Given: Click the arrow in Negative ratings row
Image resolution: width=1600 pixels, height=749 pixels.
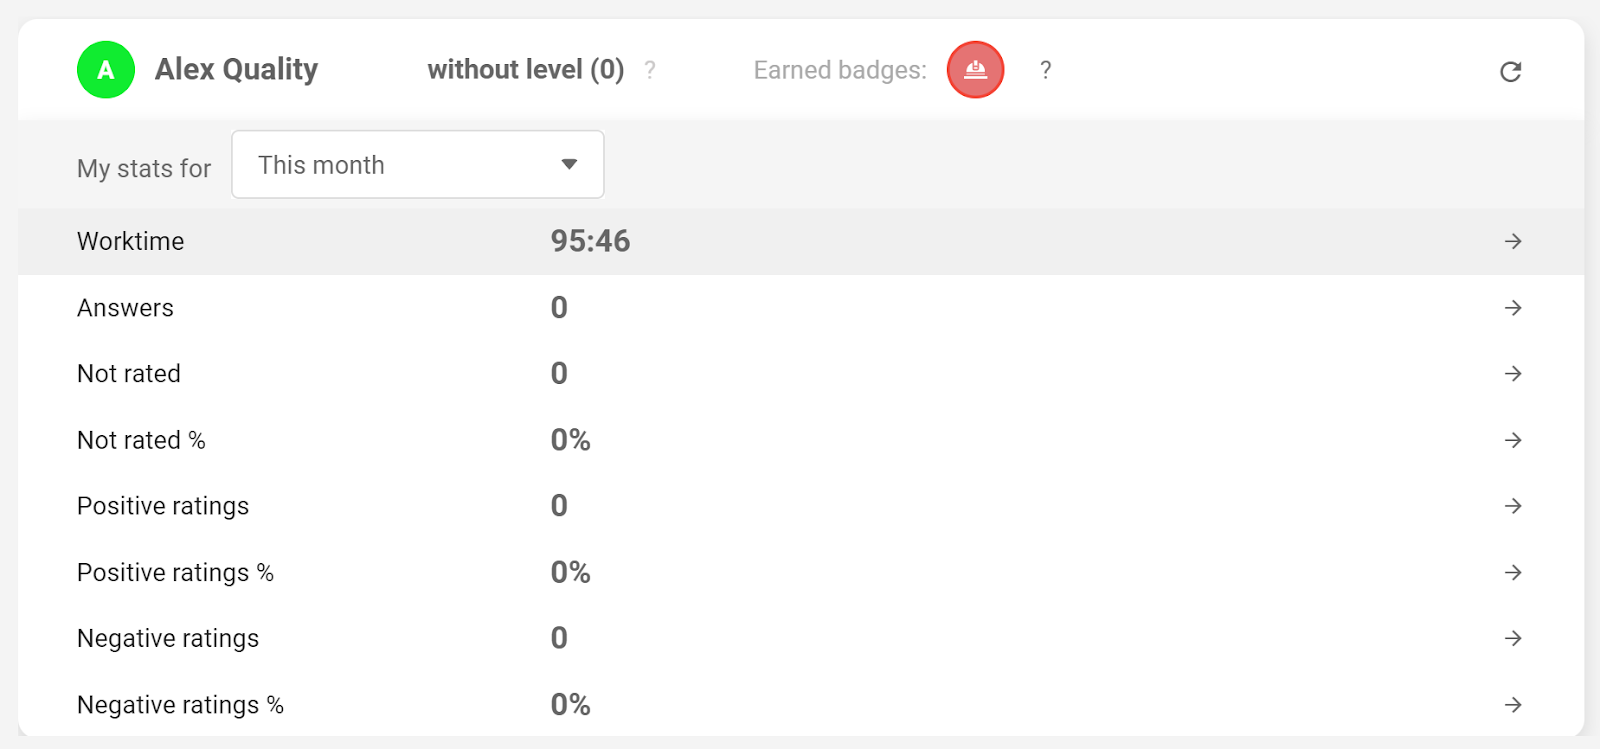Looking at the screenshot, I should (1513, 638).
